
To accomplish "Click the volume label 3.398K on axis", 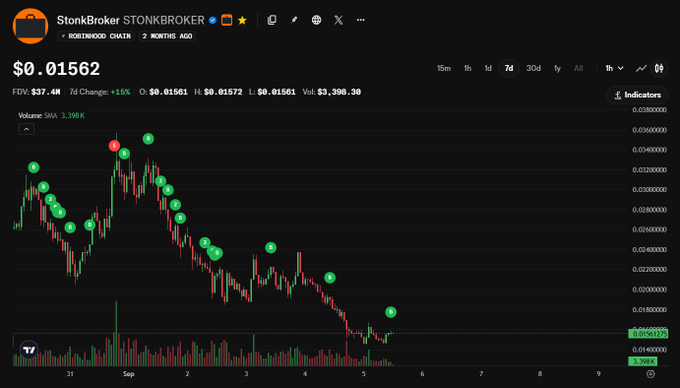I will coord(643,361).
